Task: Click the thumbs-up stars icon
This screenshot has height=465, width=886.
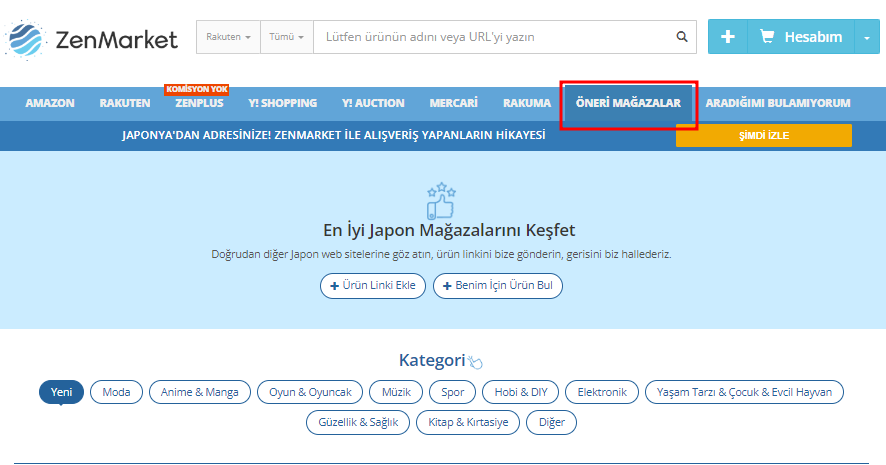Action: [441, 201]
